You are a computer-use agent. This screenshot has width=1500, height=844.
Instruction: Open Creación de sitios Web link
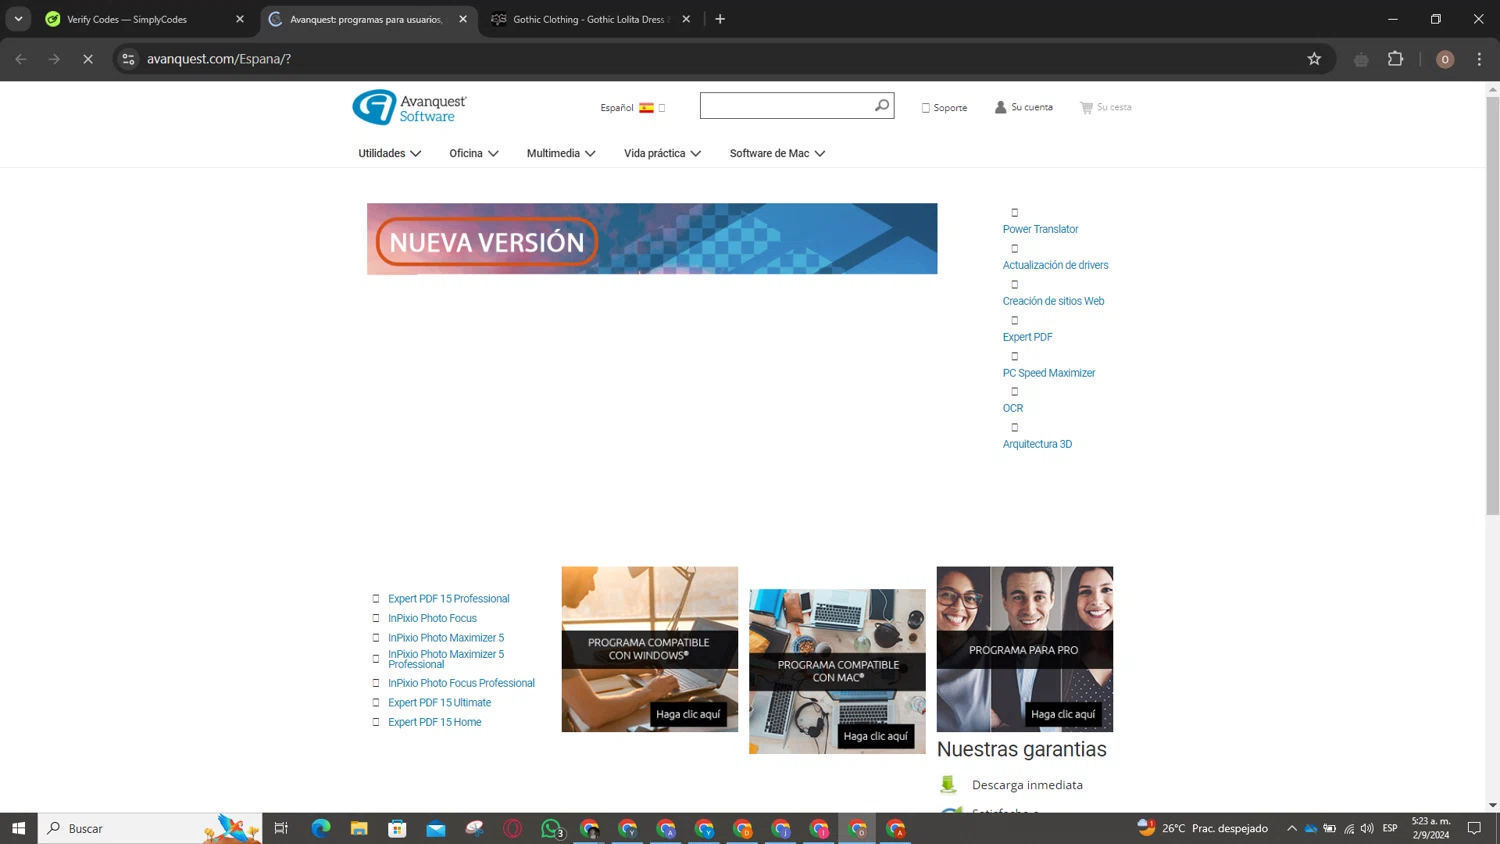[1053, 301]
